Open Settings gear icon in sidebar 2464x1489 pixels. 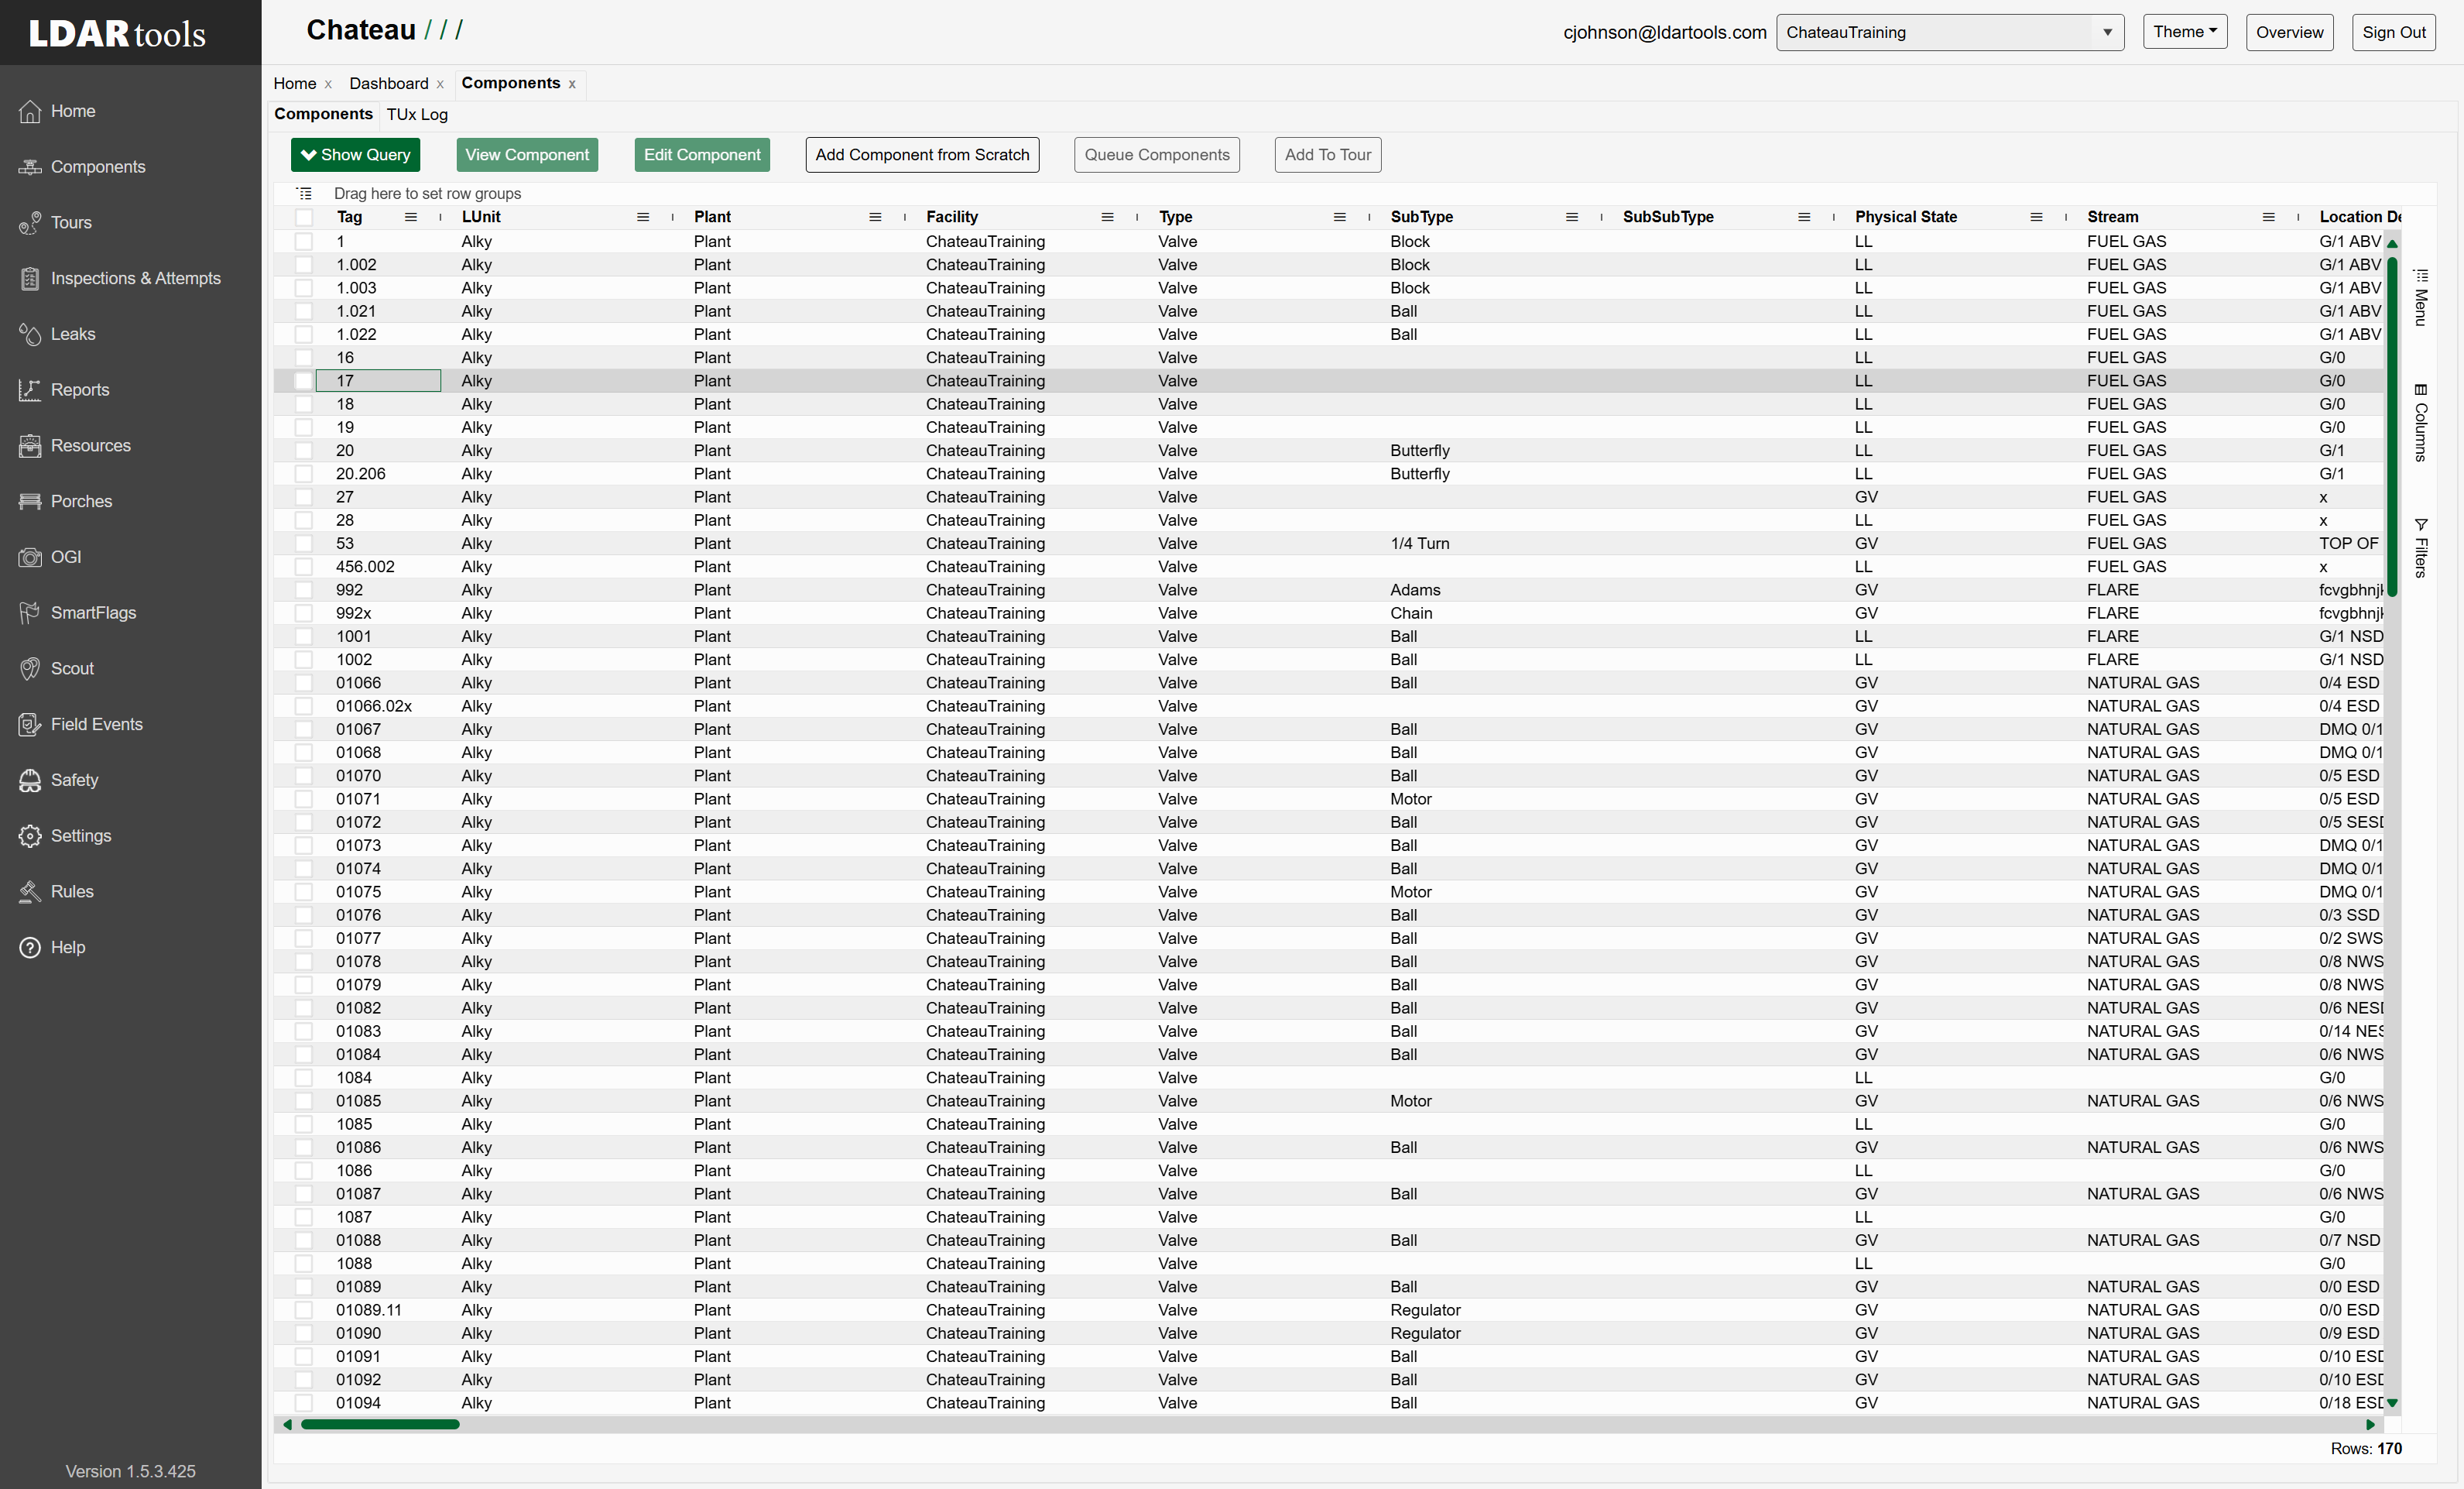pyautogui.click(x=30, y=836)
